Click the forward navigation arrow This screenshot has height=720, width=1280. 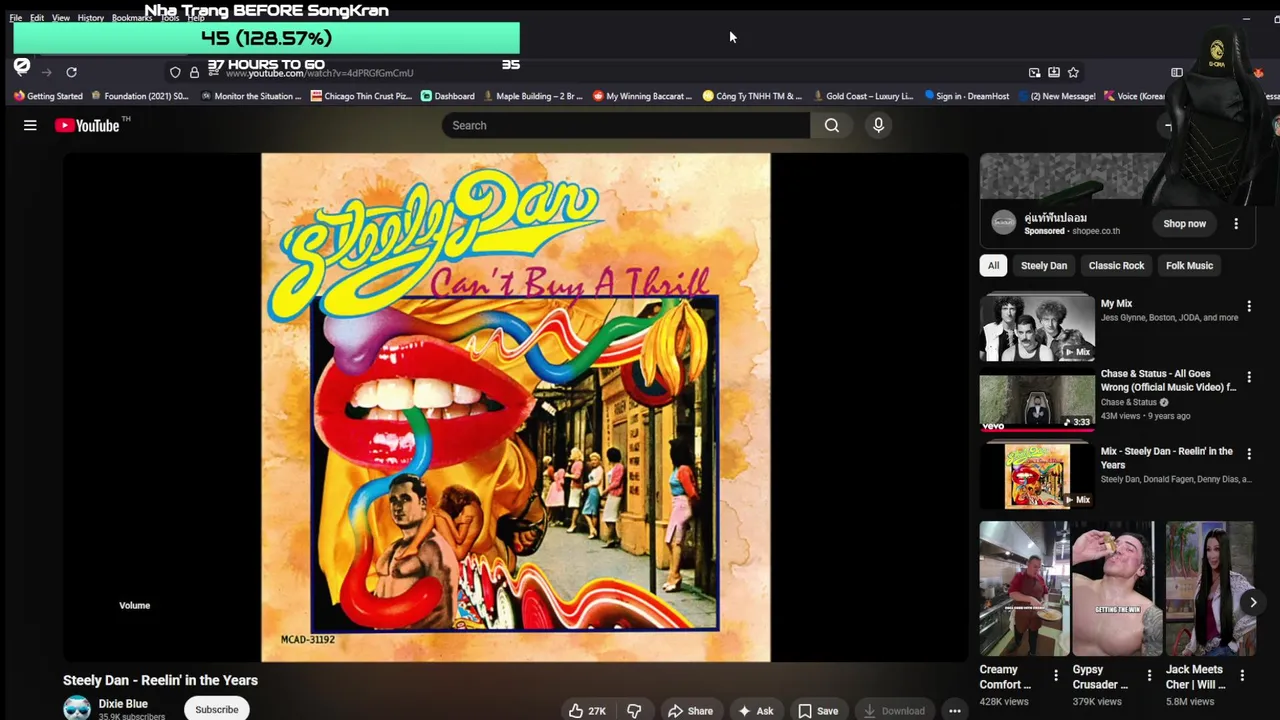click(x=46, y=72)
